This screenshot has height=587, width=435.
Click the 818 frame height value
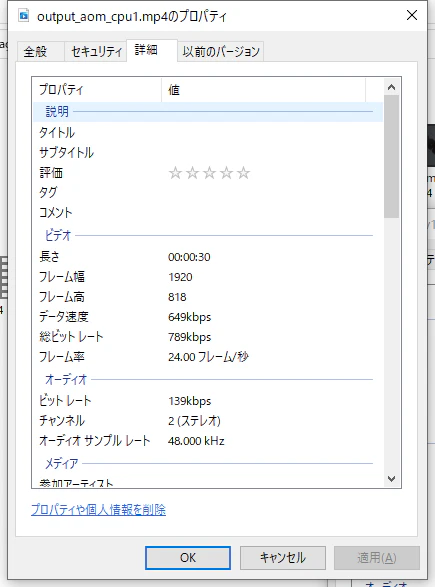pyautogui.click(x=177, y=297)
